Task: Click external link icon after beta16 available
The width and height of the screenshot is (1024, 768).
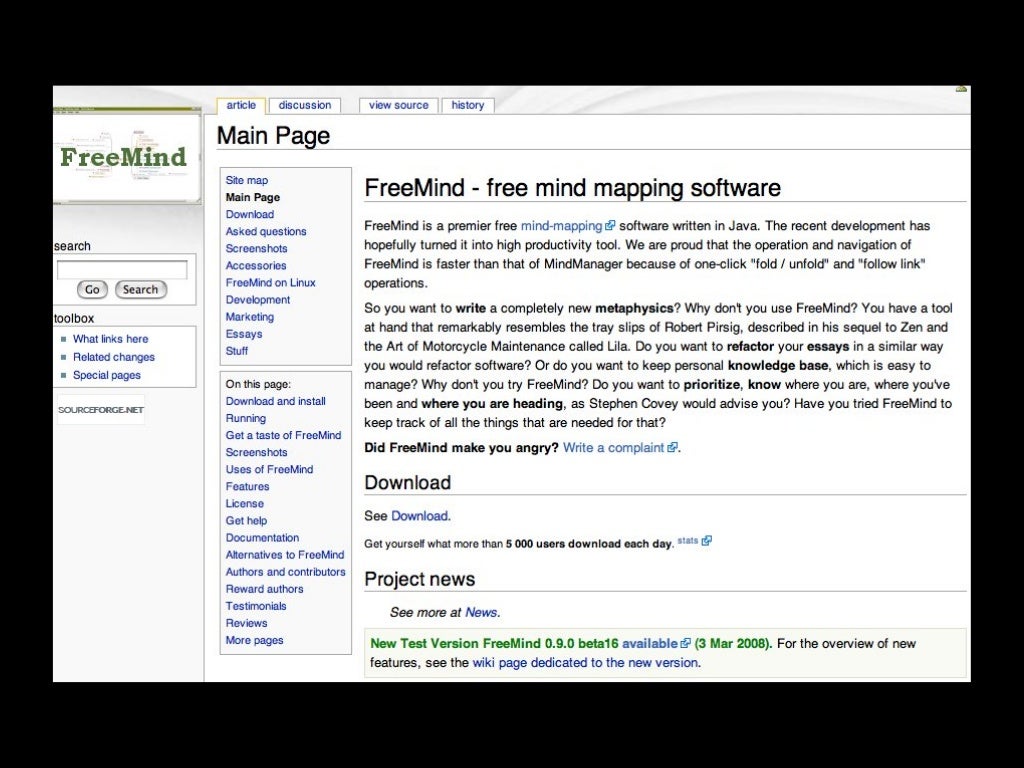Action: (685, 643)
